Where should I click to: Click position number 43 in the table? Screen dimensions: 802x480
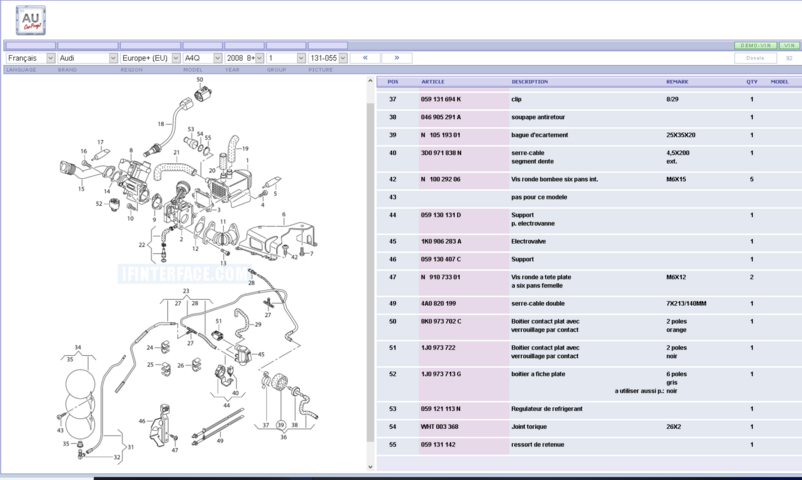coord(393,198)
